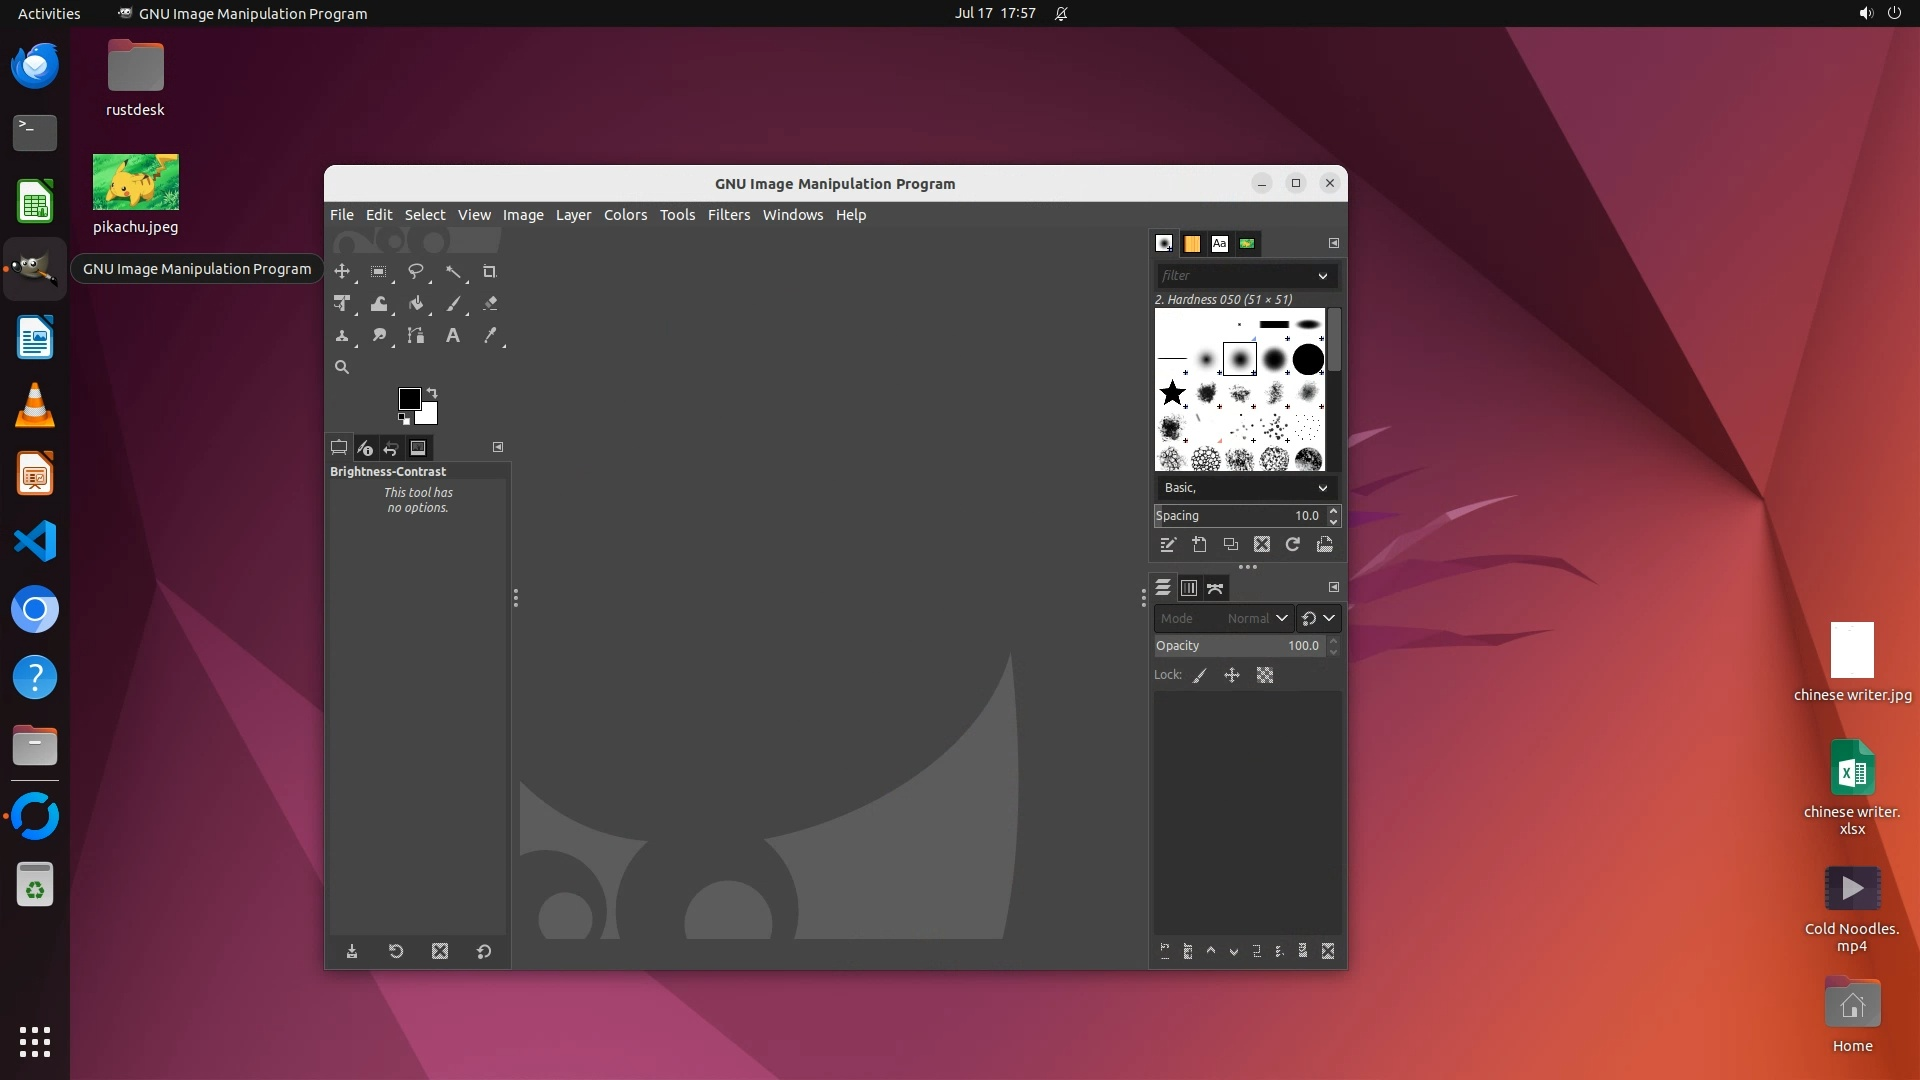
Task: Select the Free Select lasso tool
Action: tap(416, 272)
